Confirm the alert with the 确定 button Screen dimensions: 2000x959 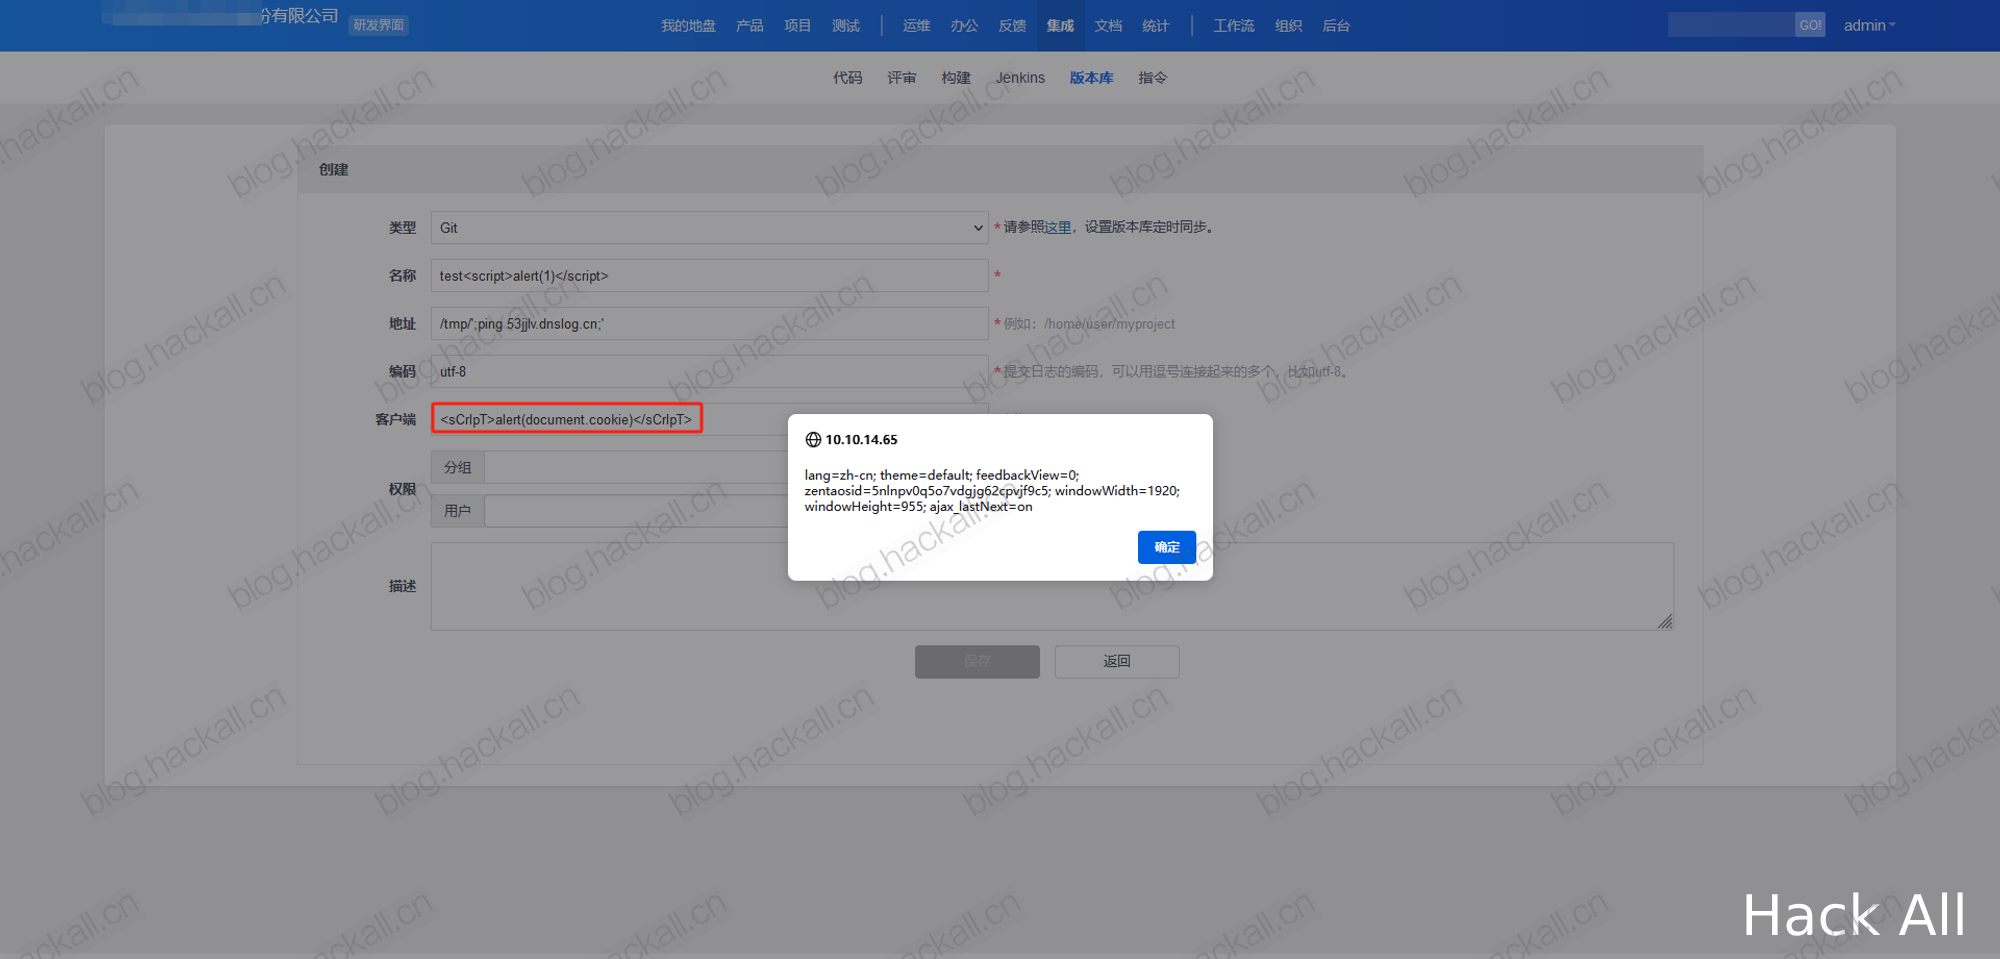(1166, 547)
